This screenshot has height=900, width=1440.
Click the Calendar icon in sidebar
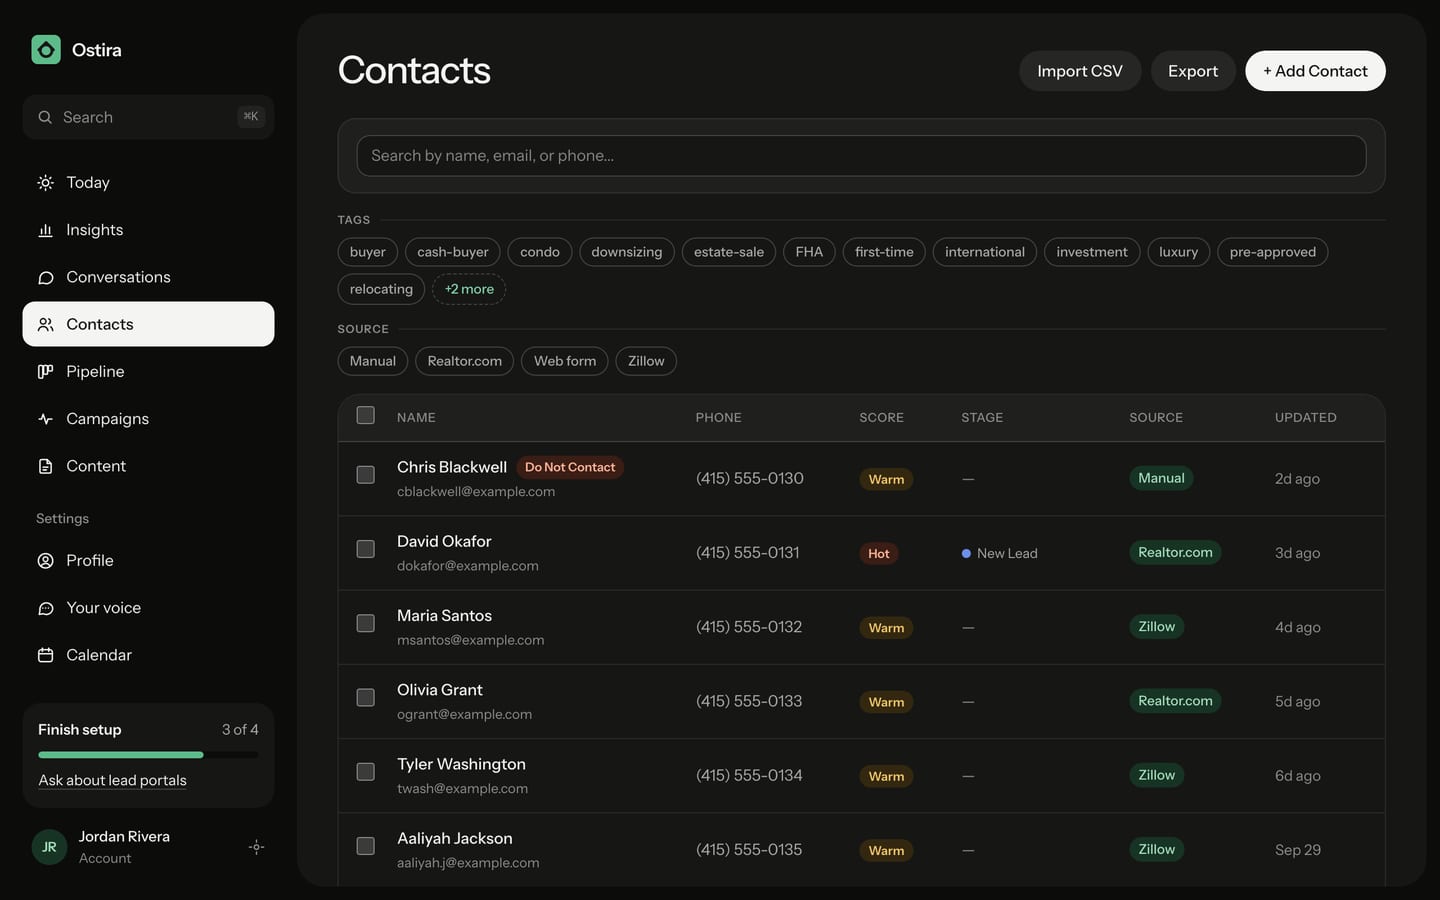[45, 655]
